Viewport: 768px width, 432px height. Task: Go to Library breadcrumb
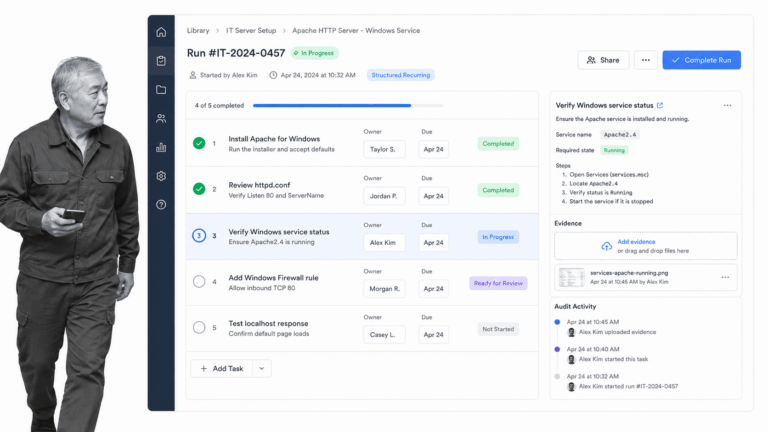pyautogui.click(x=198, y=30)
